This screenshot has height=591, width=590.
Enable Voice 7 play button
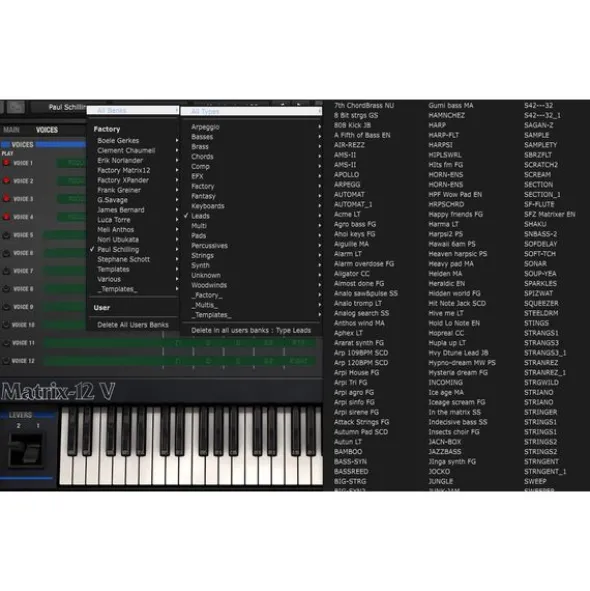(6, 271)
